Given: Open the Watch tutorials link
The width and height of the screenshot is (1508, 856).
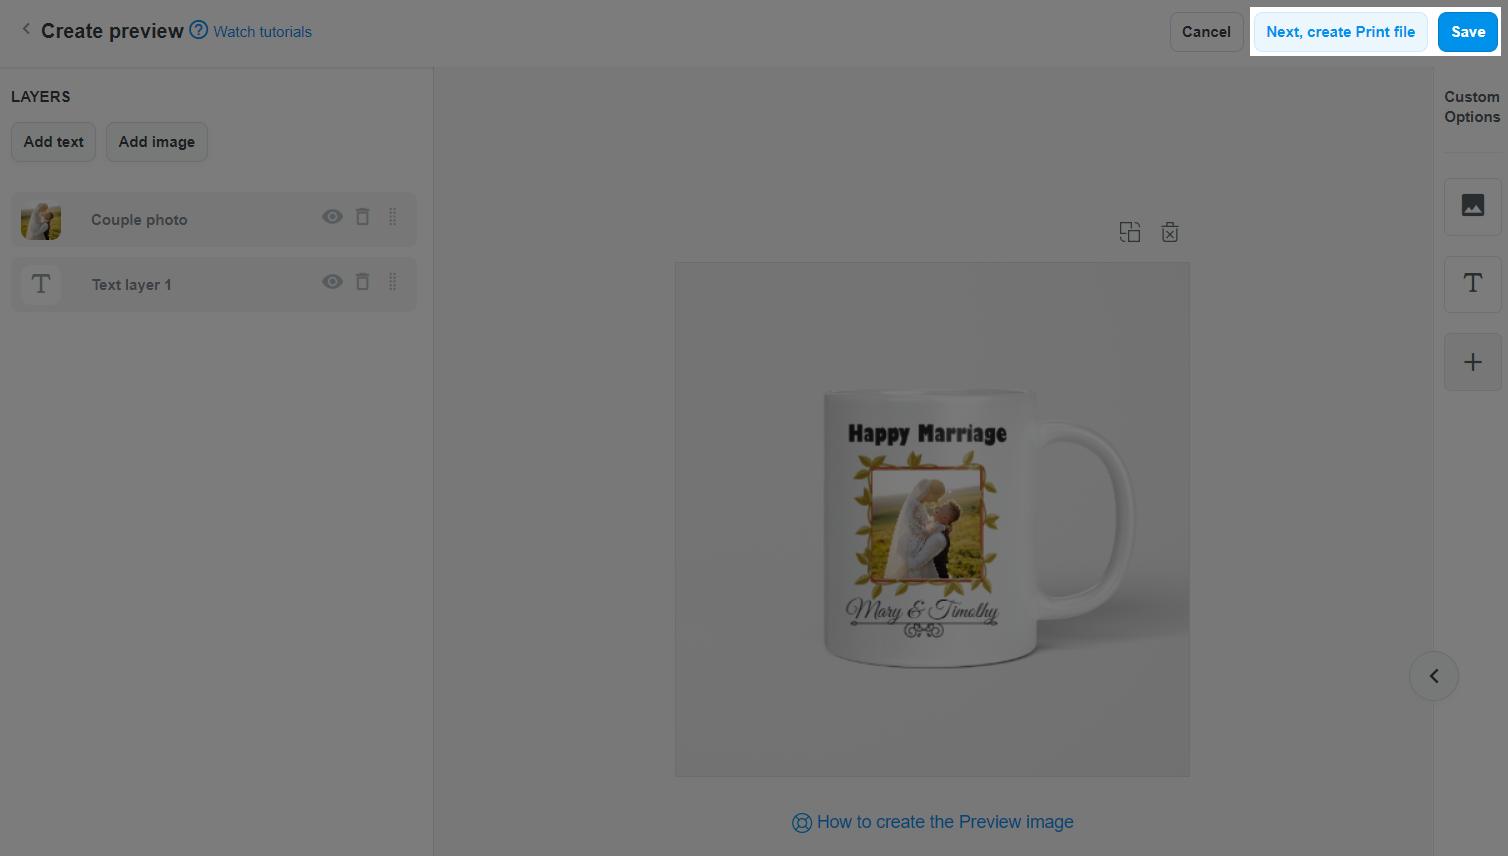Looking at the screenshot, I should [x=262, y=32].
